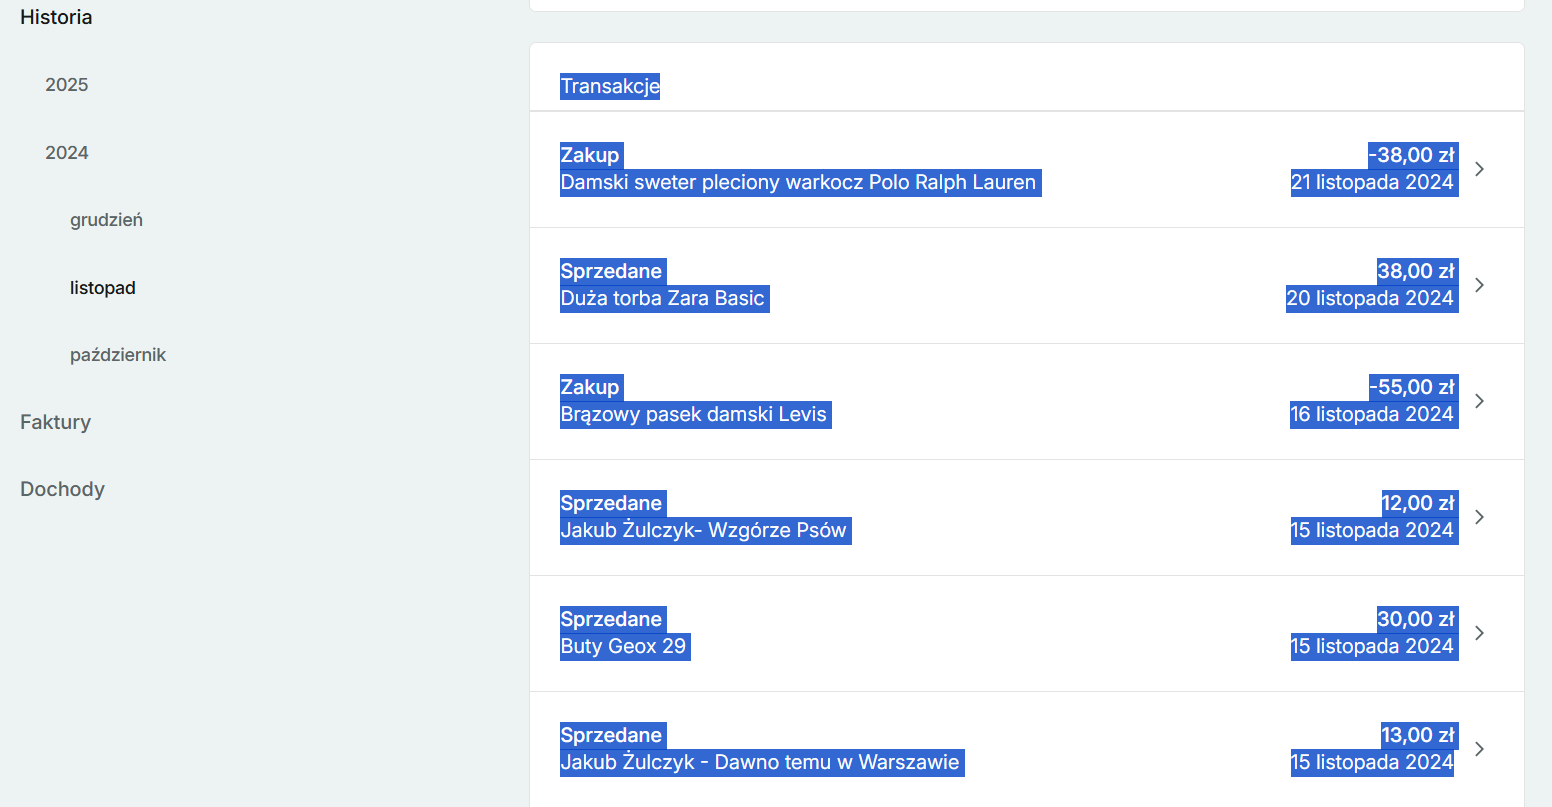Image resolution: width=1552 pixels, height=807 pixels.
Task: Select year 2025 in history sidebar
Action: (67, 85)
